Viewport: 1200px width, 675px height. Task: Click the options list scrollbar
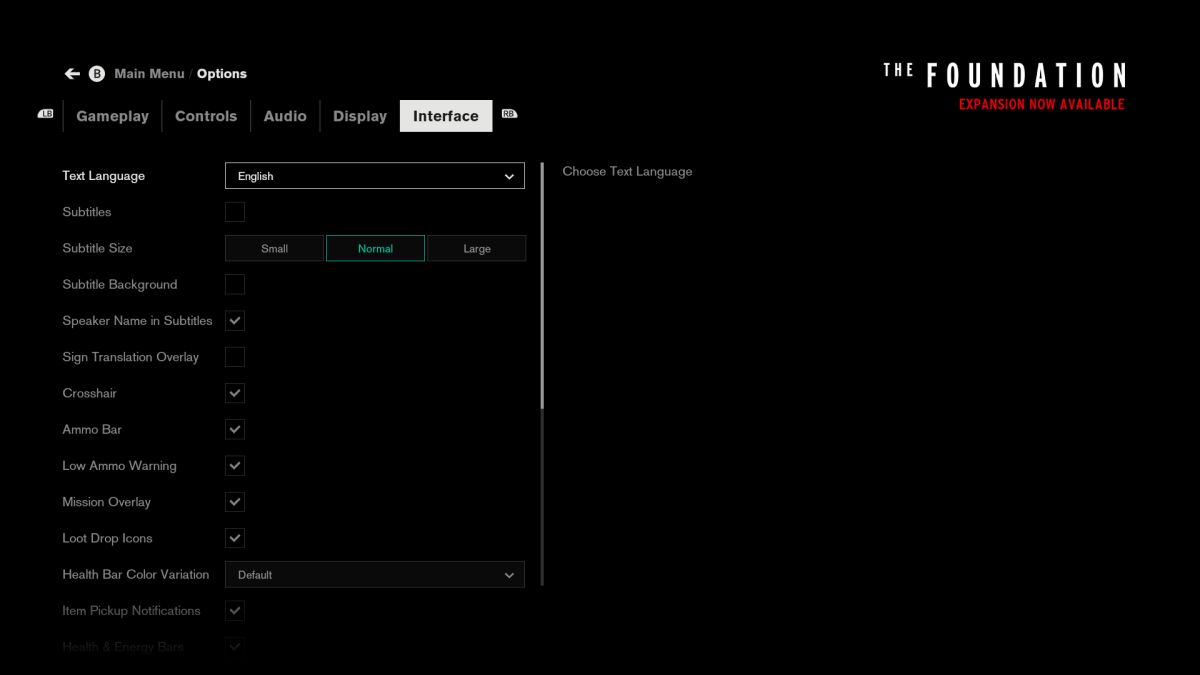pyautogui.click(x=542, y=374)
